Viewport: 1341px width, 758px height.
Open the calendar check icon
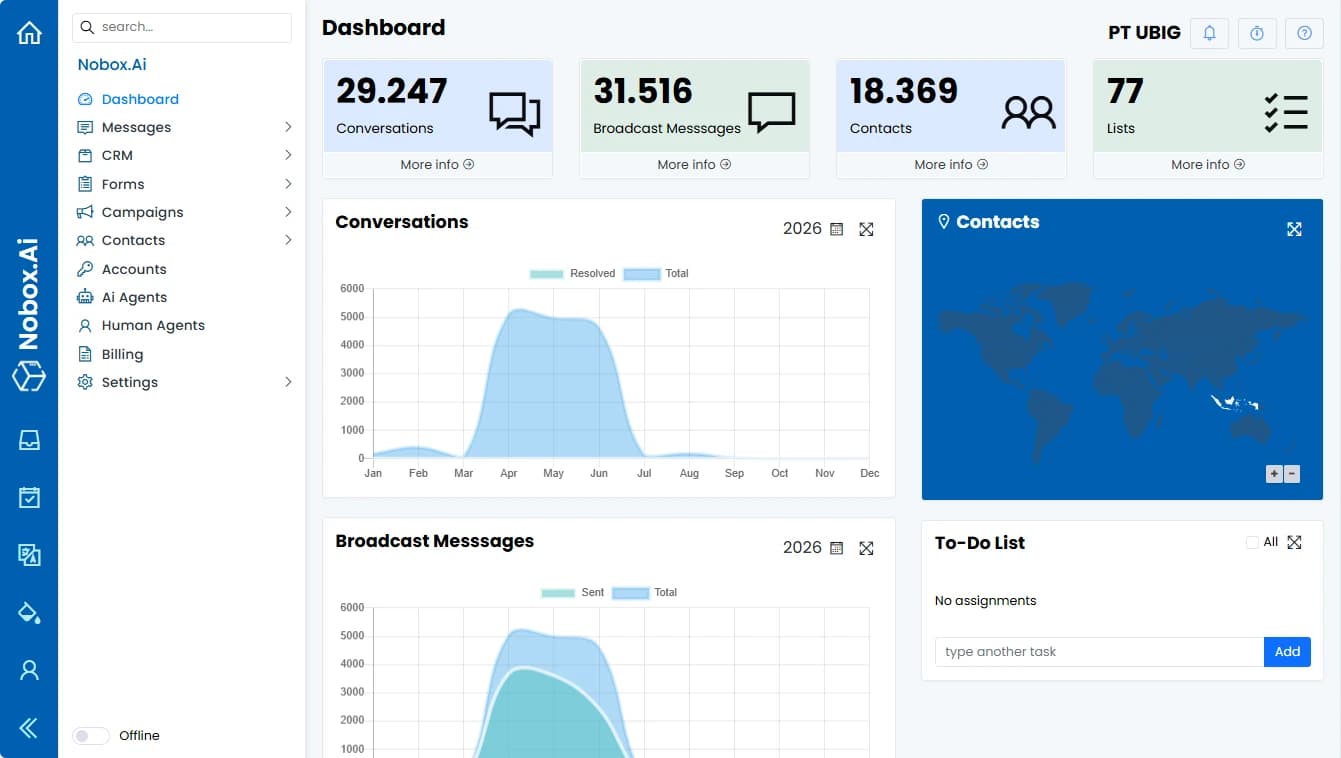point(29,497)
